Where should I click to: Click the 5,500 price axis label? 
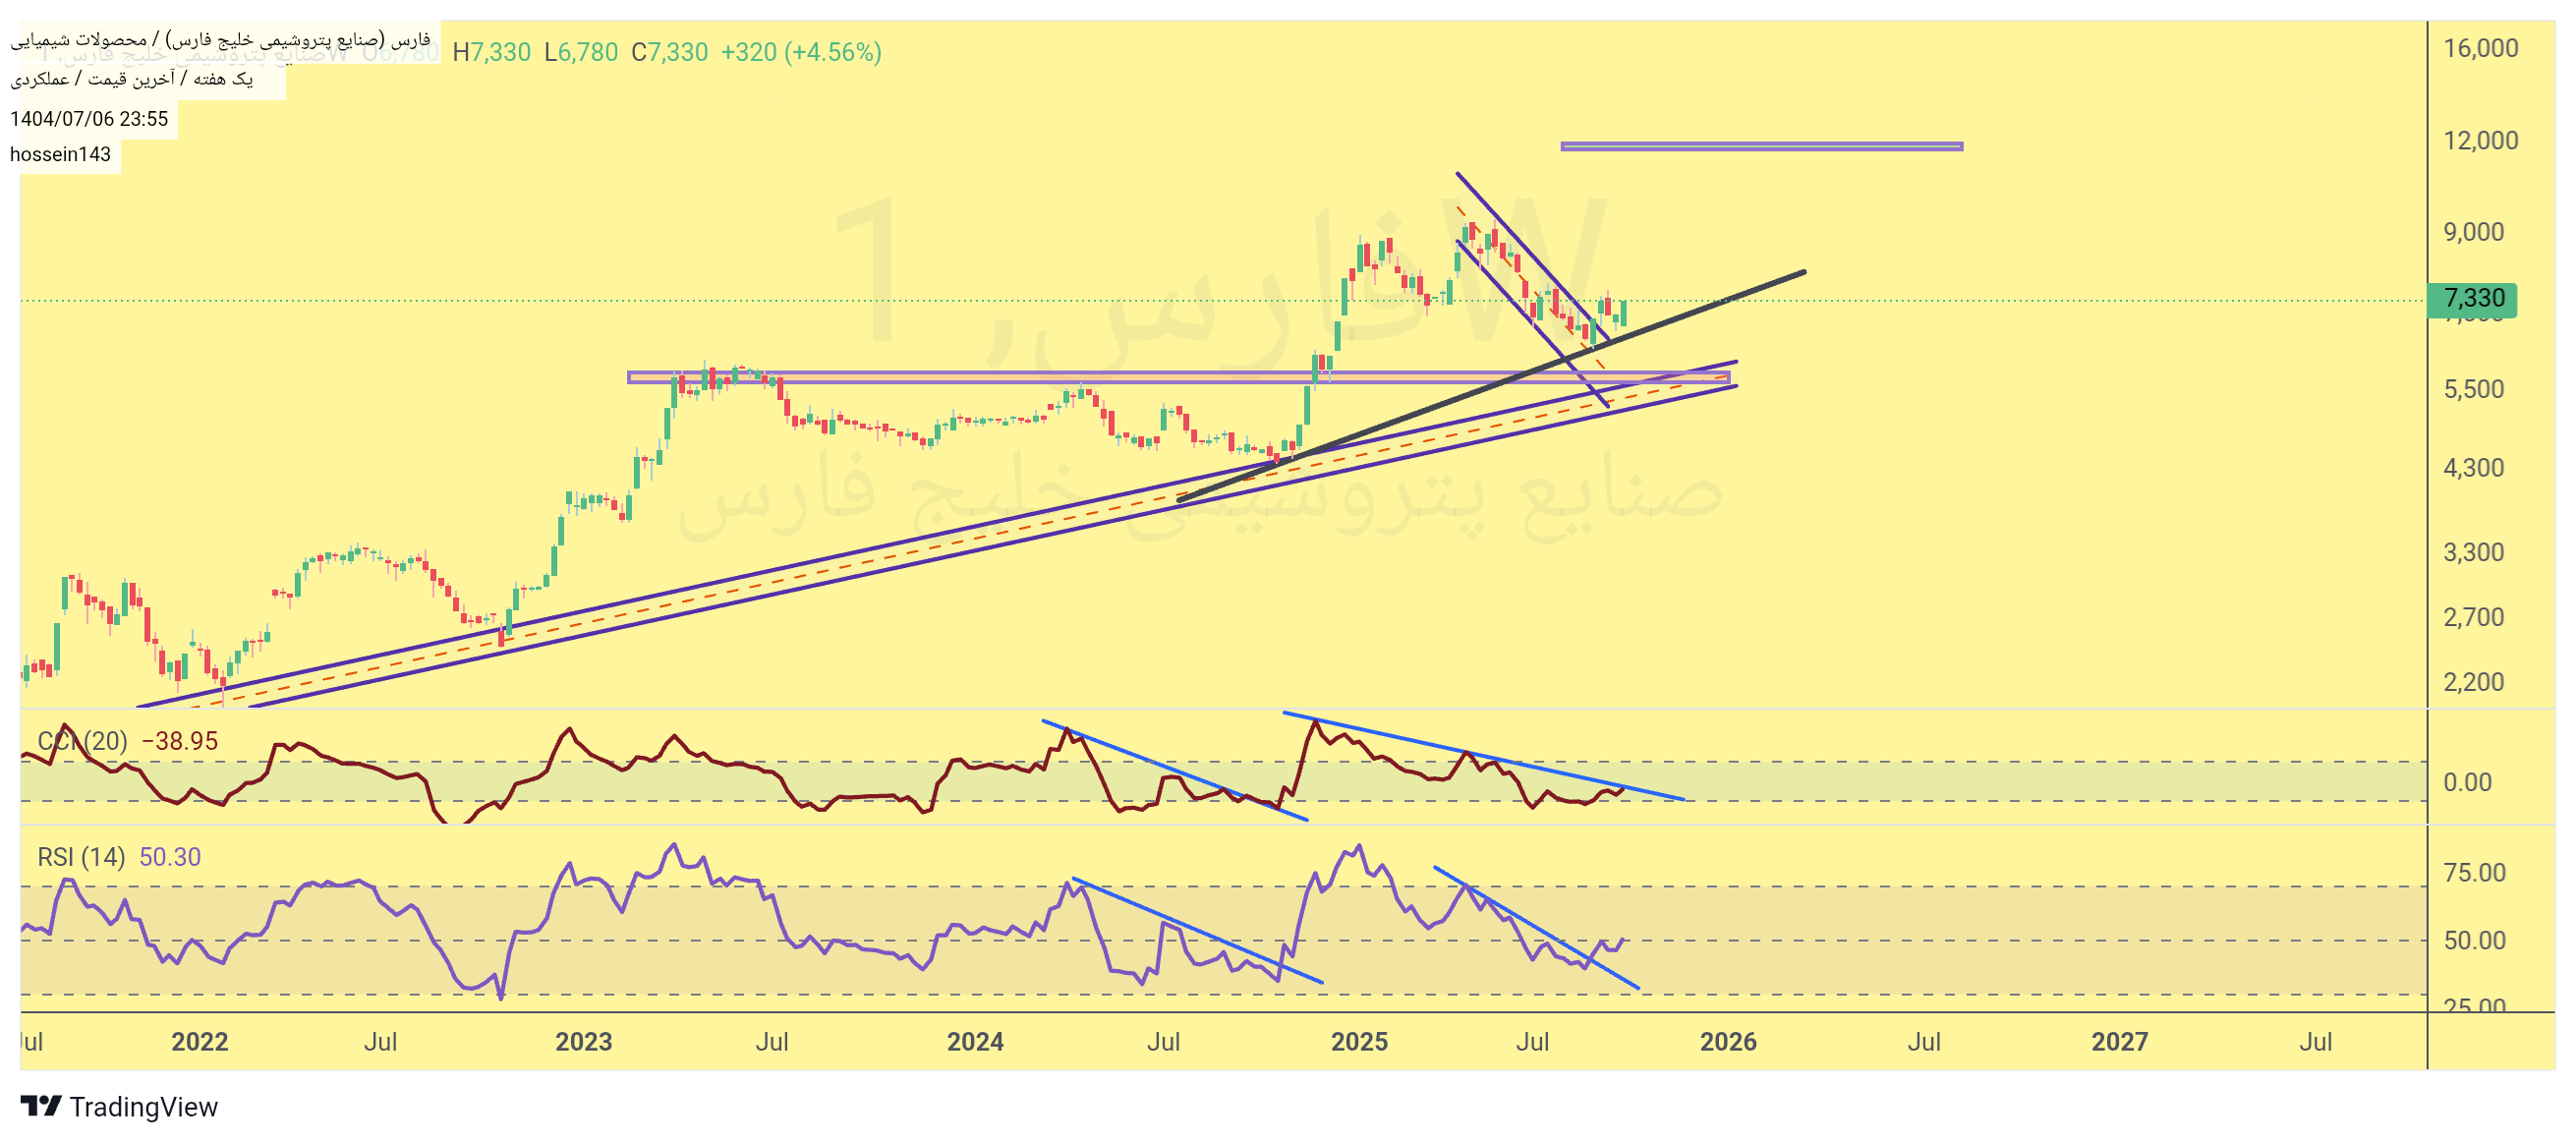pos(2473,389)
